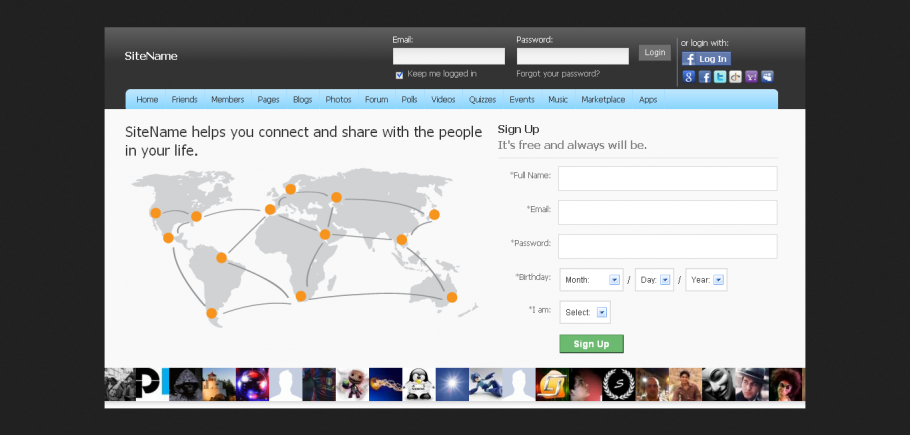The width and height of the screenshot is (910, 435).
Task: Open the bright blue star avatar
Action: pos(452,385)
